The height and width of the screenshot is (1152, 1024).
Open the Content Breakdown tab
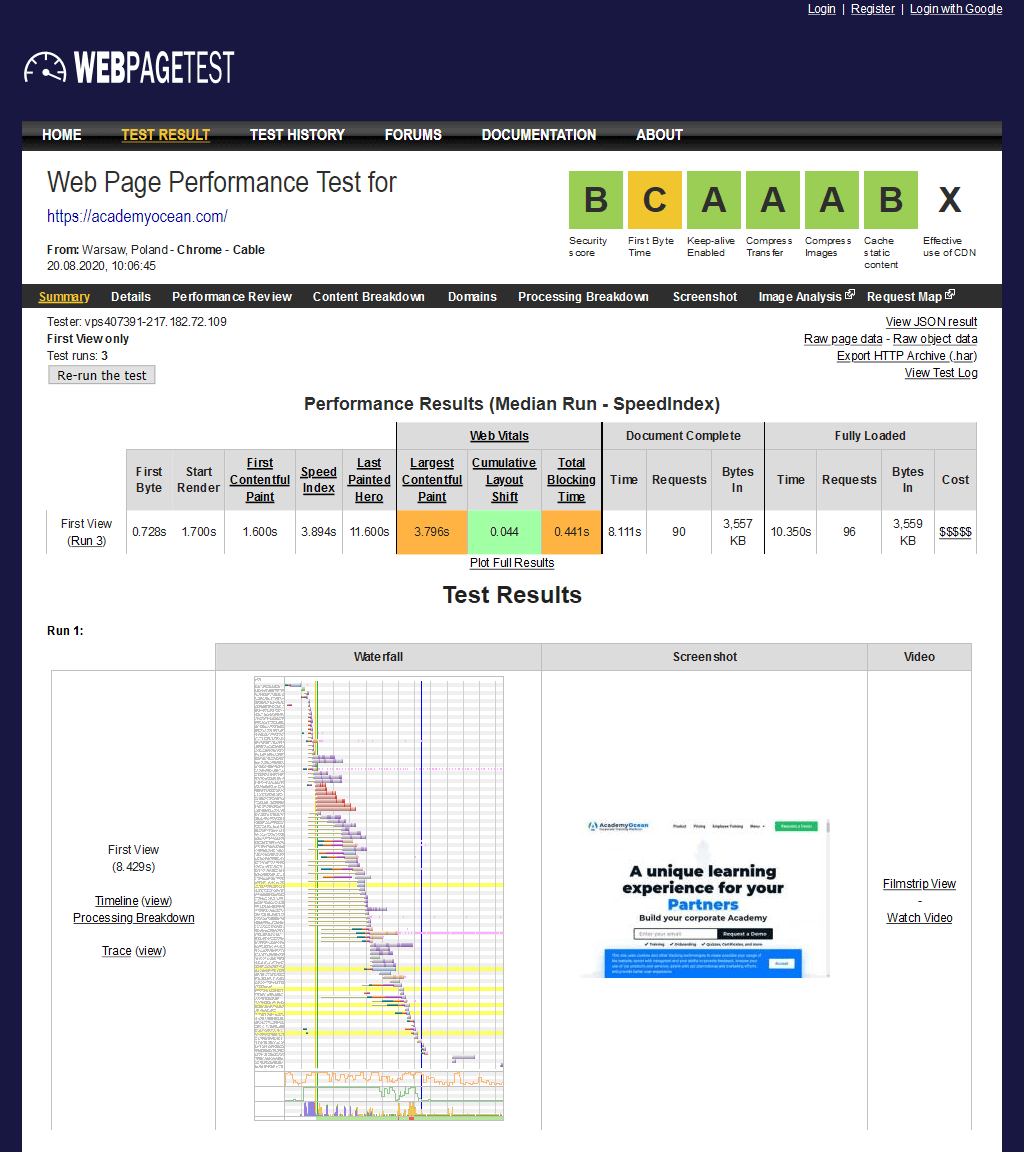click(x=368, y=297)
